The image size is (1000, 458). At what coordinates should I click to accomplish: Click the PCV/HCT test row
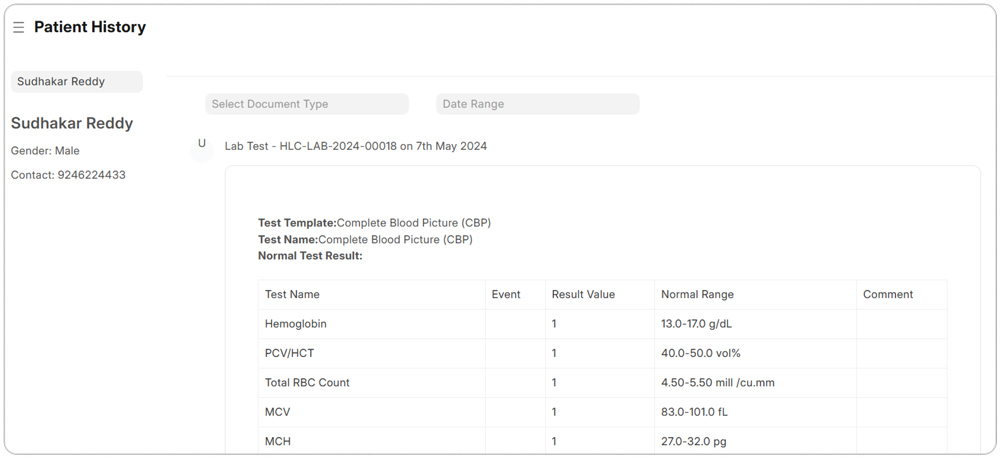click(289, 353)
